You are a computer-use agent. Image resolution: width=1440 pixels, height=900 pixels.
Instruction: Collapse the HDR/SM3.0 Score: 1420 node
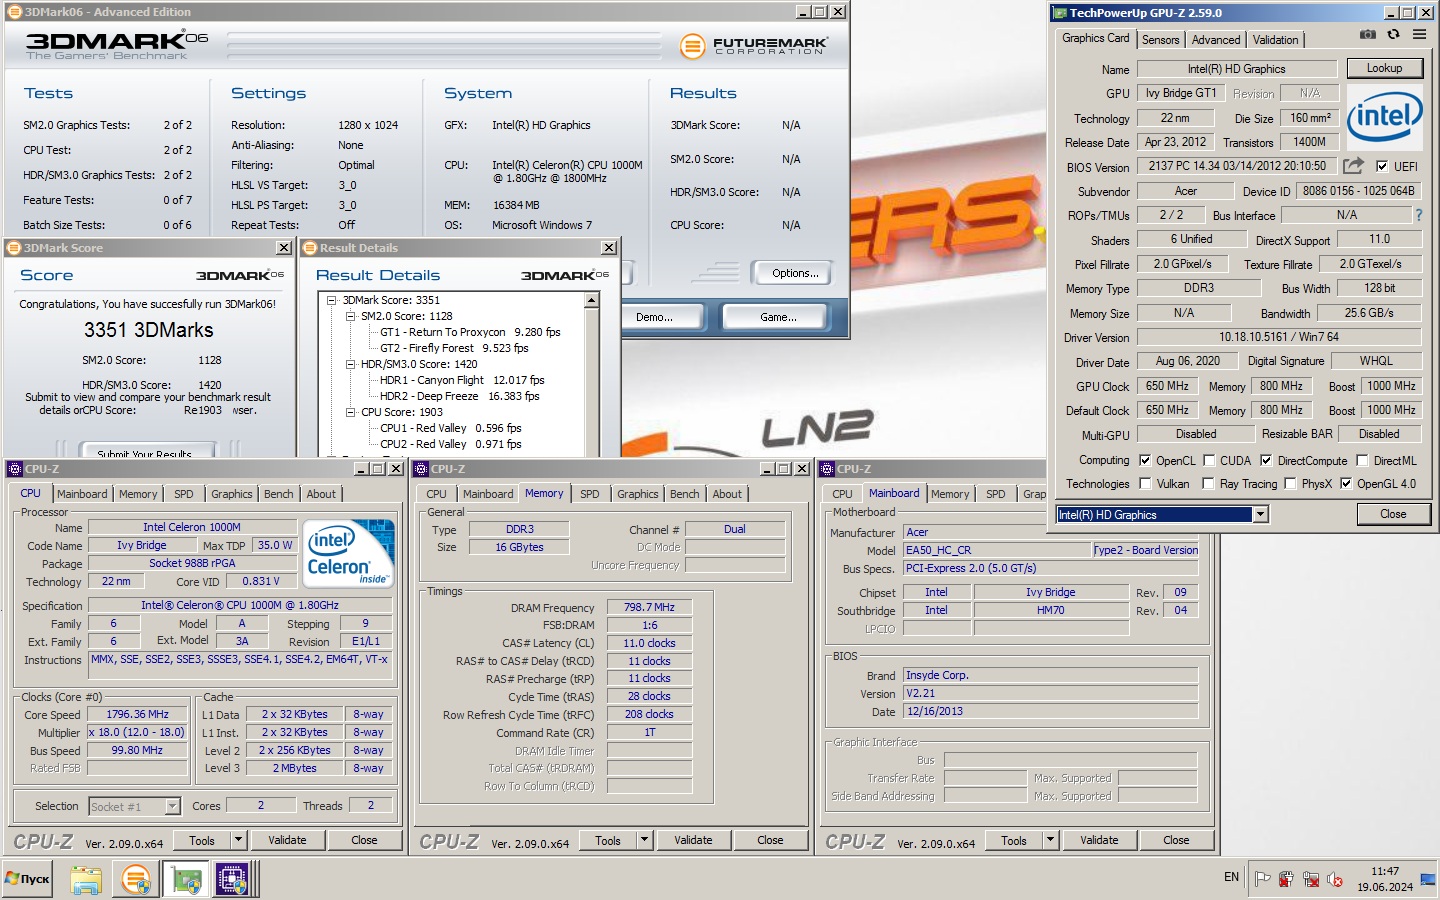click(351, 364)
